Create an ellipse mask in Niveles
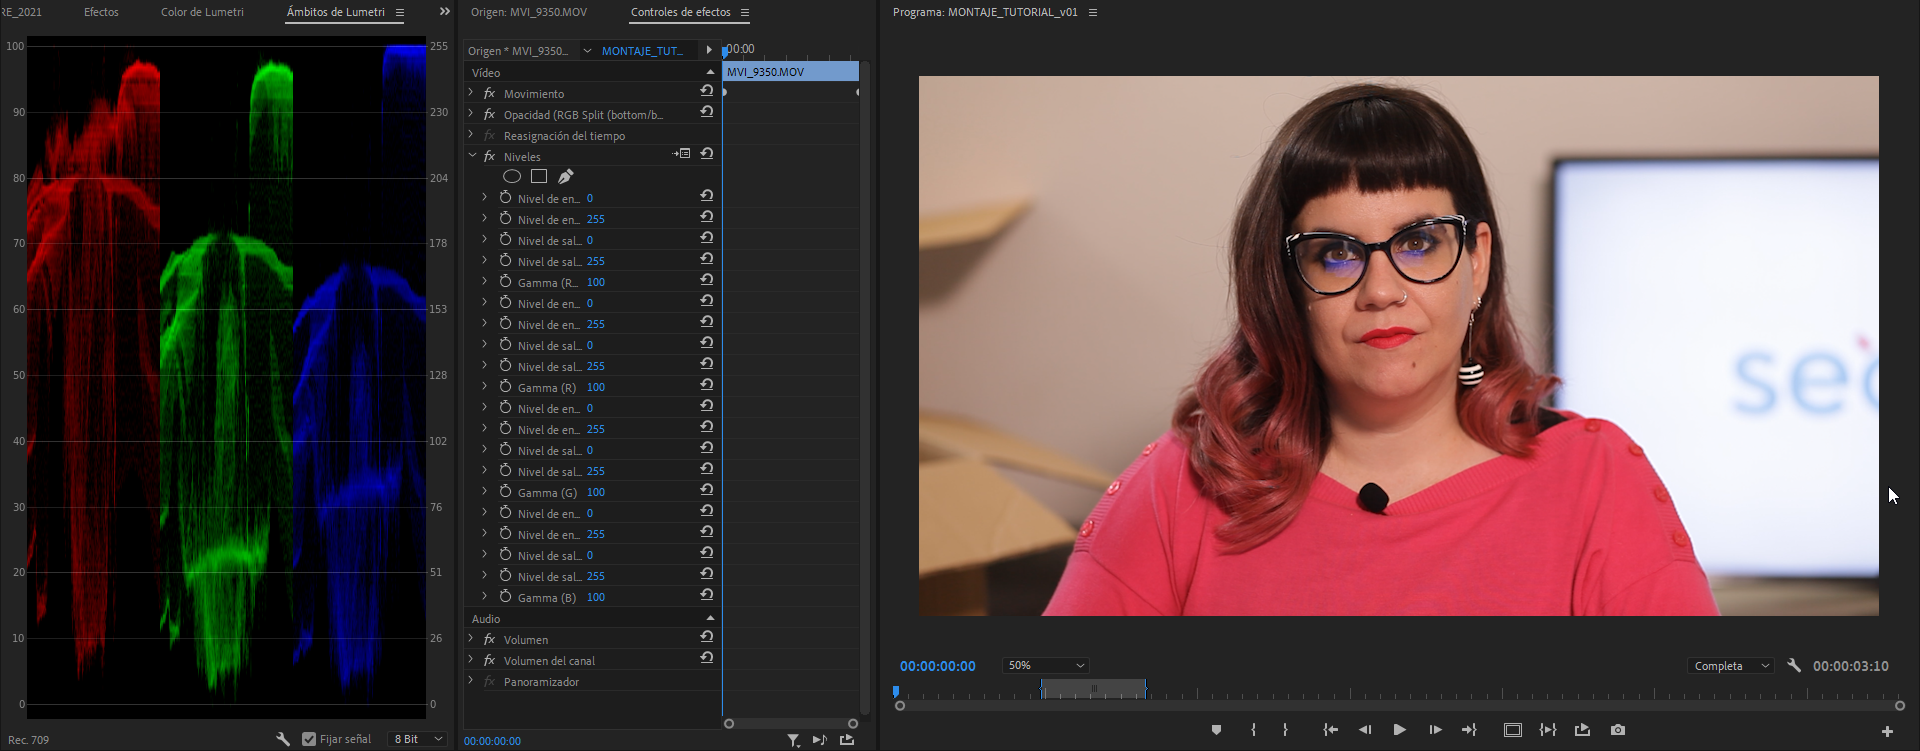The image size is (1920, 751). pyautogui.click(x=512, y=176)
